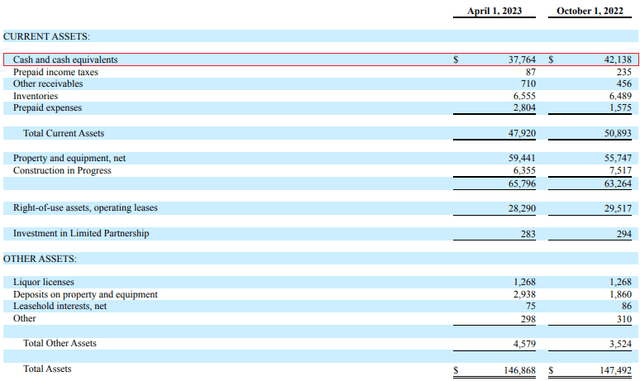Select the Total Other Assets label

point(60,343)
